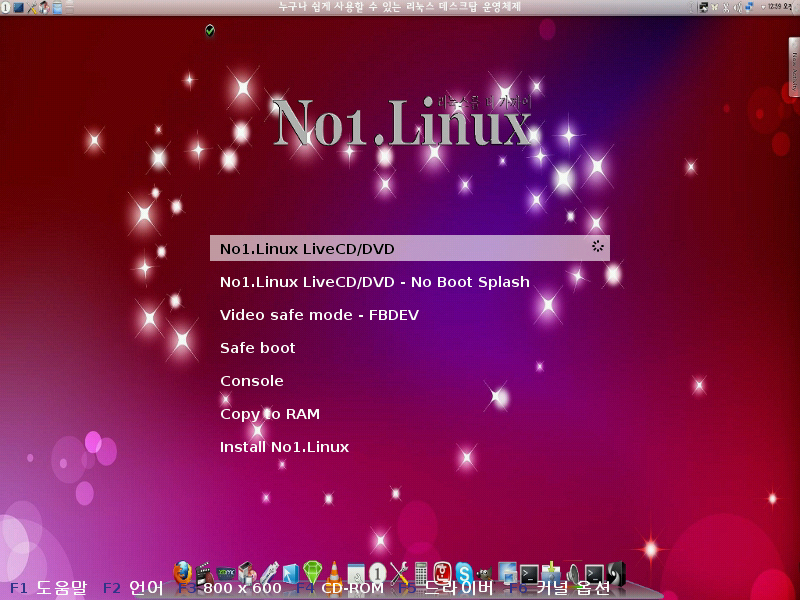Open settings tools icon in top panel
Viewport: 800px width, 600px height.
32,7
